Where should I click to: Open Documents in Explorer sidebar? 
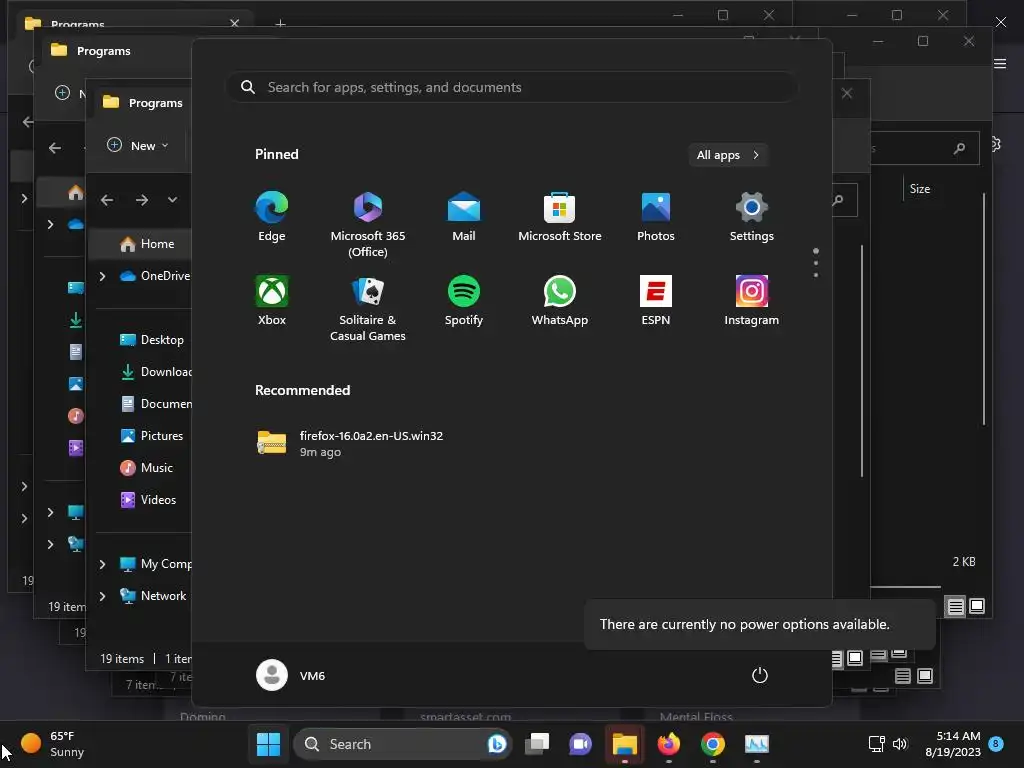click(155, 404)
